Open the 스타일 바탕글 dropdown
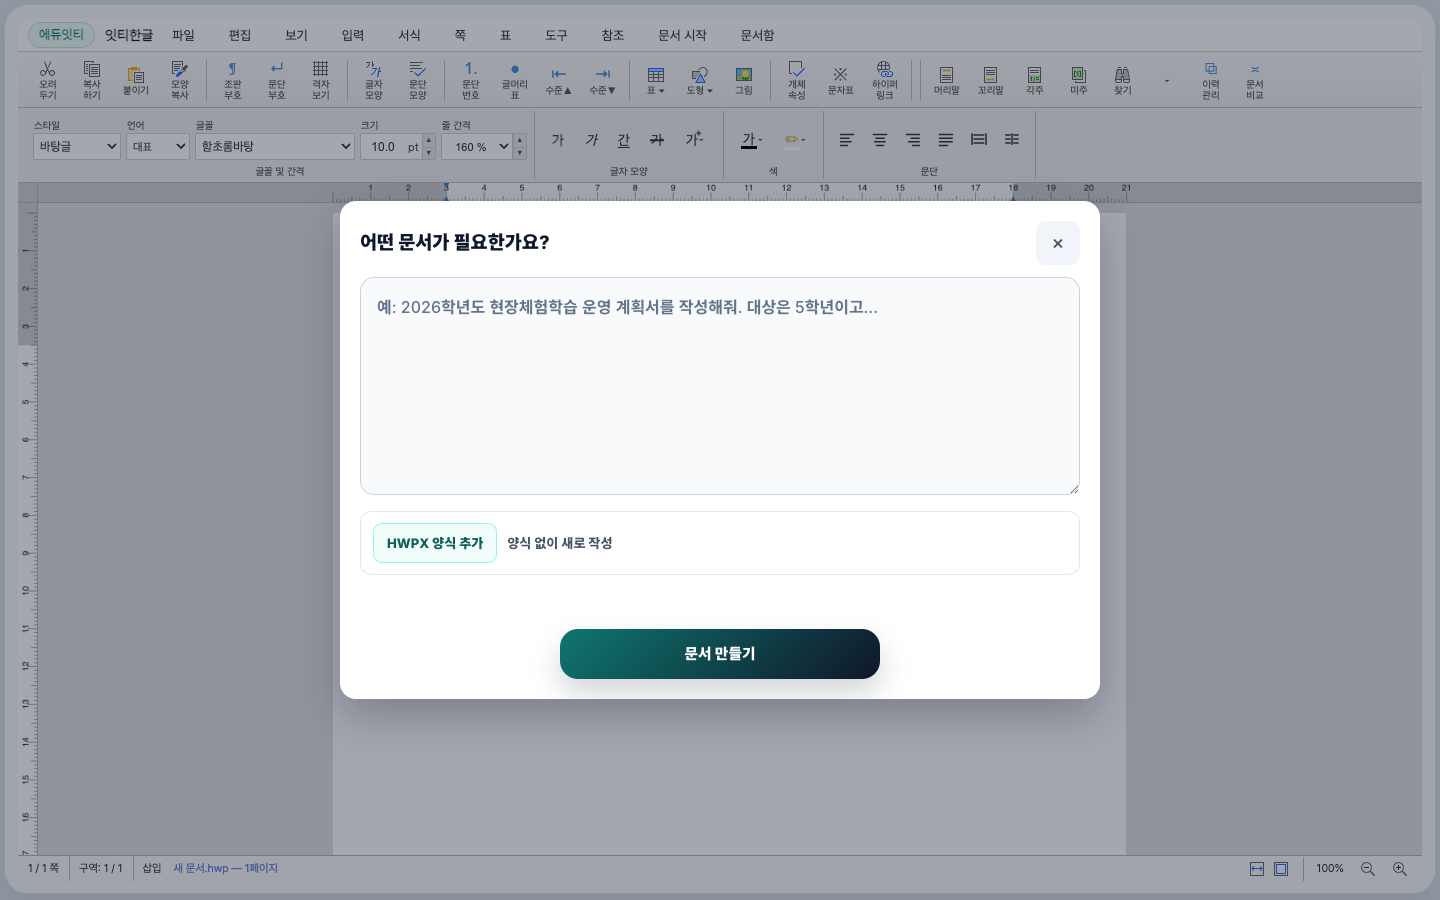Image resolution: width=1440 pixels, height=900 pixels. [x=77, y=146]
